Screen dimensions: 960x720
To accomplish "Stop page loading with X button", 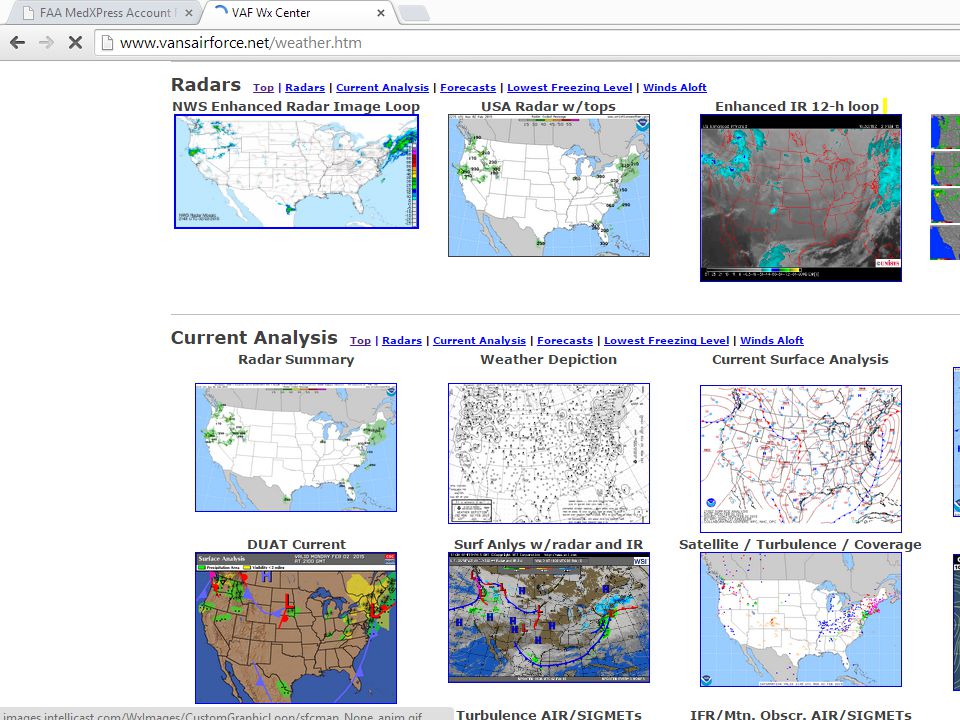I will [75, 42].
